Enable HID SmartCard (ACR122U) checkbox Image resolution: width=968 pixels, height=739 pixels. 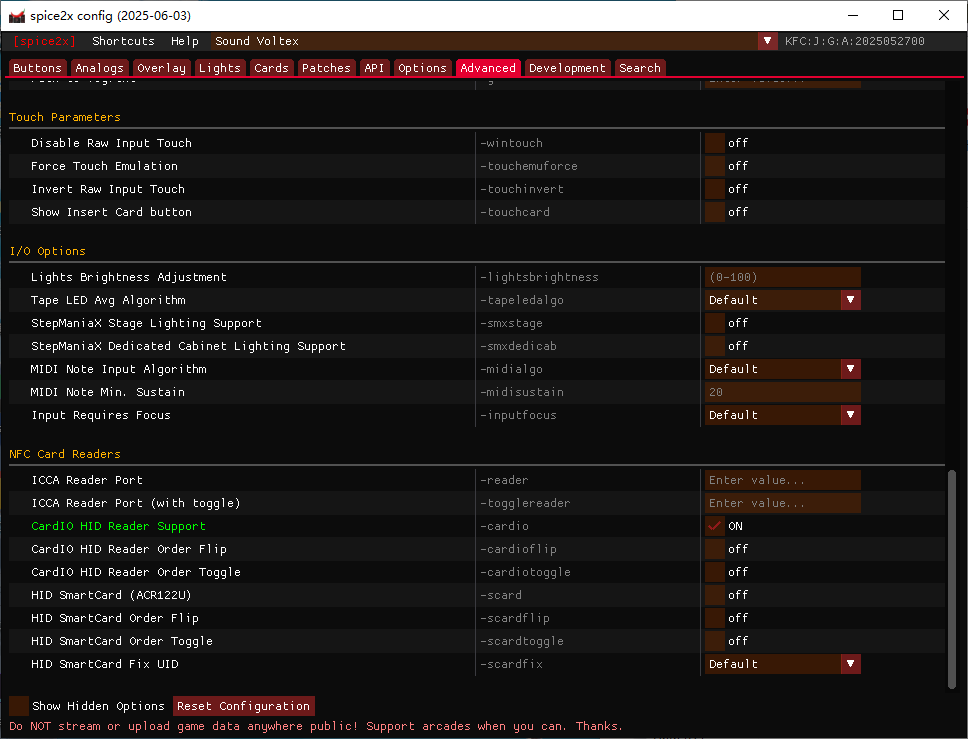715,595
